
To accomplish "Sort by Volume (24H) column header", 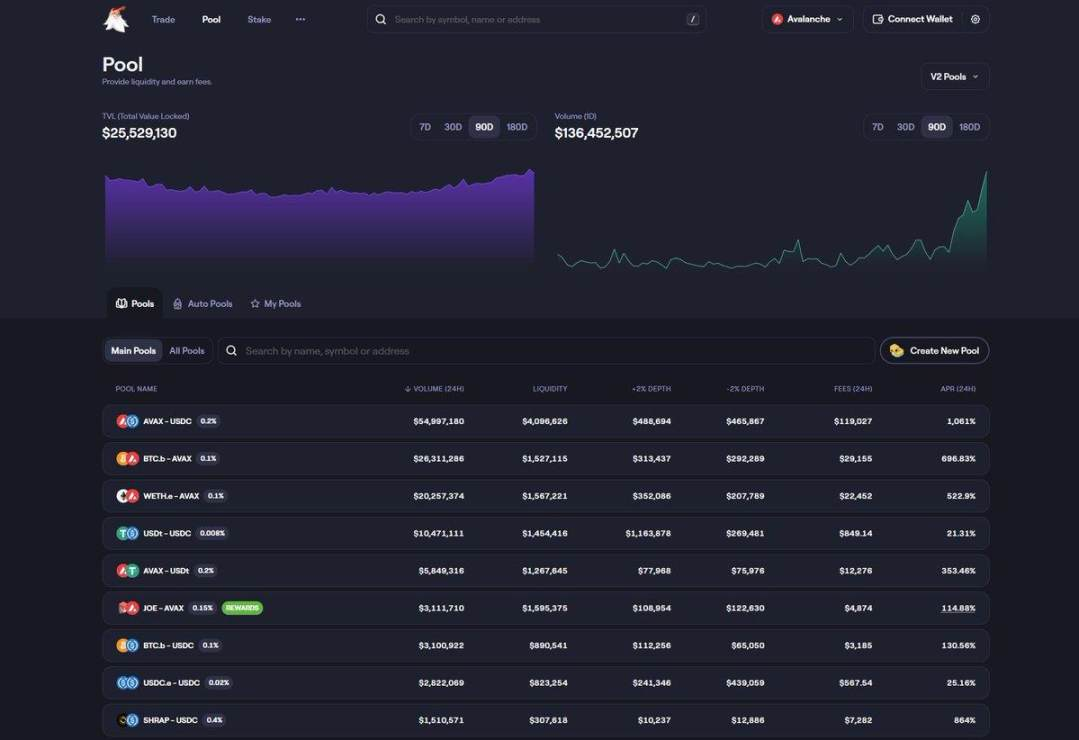I will (x=434, y=389).
